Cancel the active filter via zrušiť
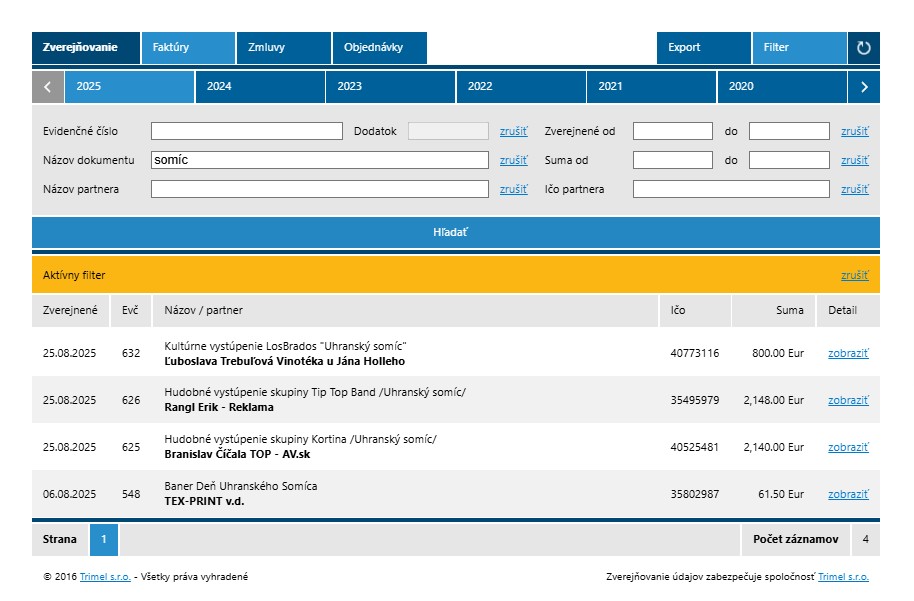The image size is (914, 601). [x=854, y=275]
